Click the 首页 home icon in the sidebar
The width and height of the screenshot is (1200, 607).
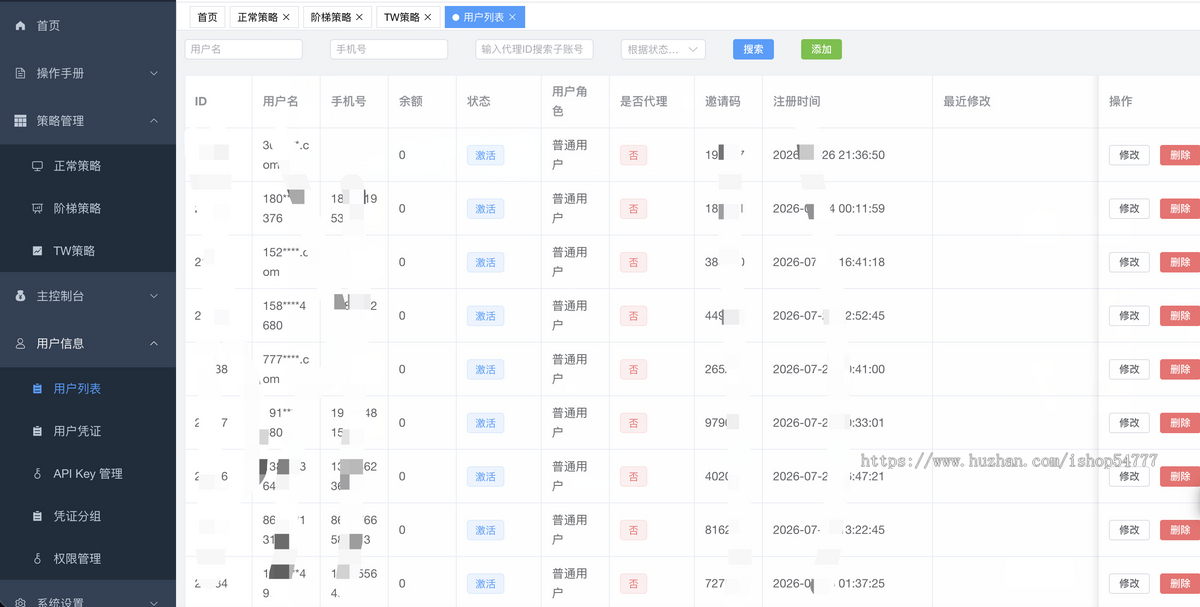tap(21, 26)
